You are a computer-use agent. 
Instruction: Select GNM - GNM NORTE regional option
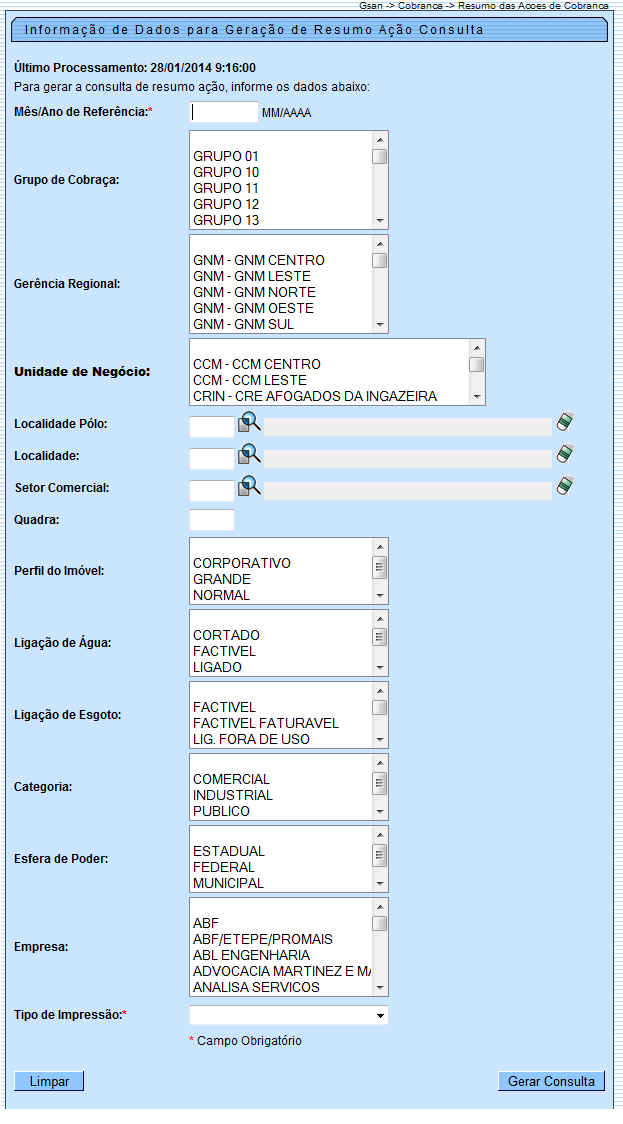253,292
